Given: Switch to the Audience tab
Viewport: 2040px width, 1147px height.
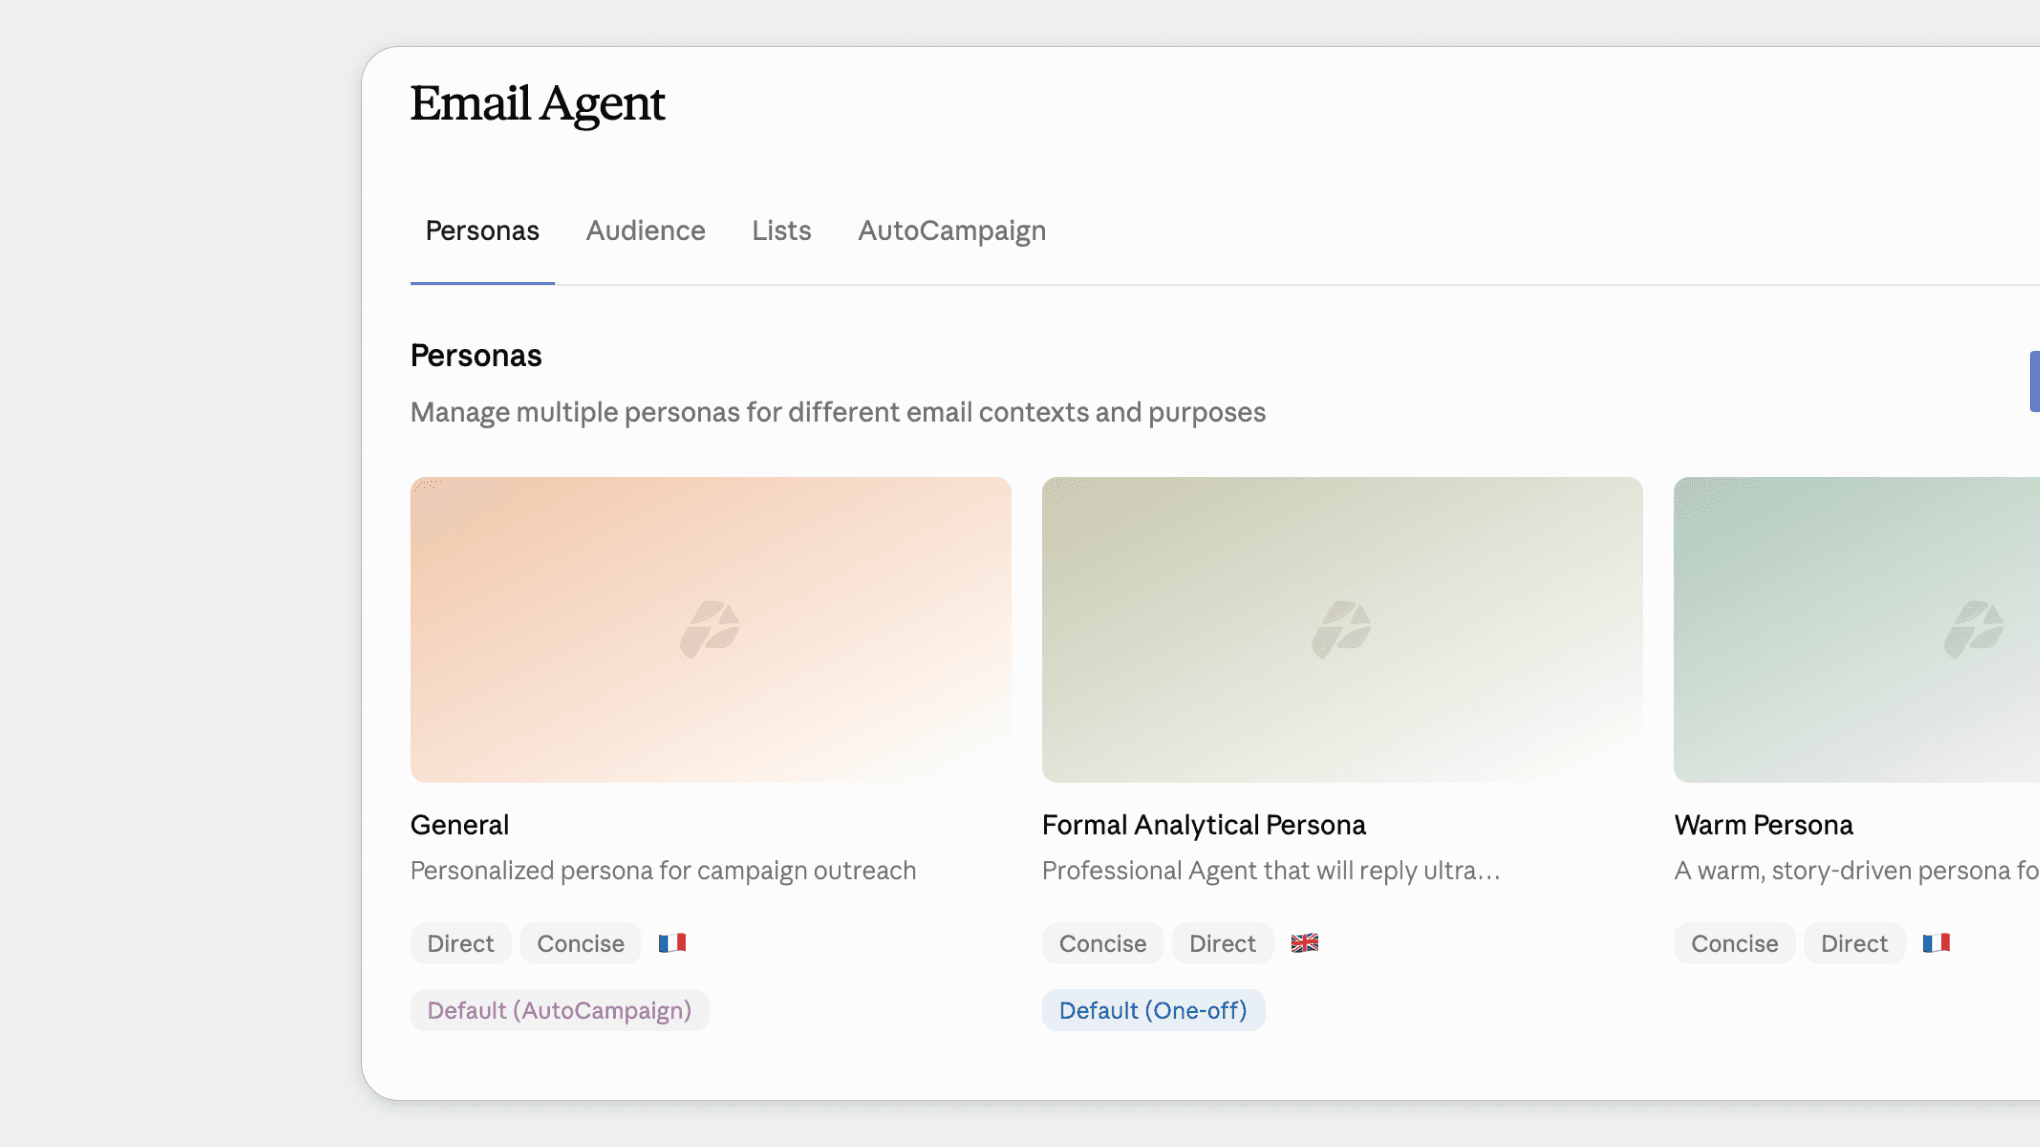Looking at the screenshot, I should click(x=645, y=231).
